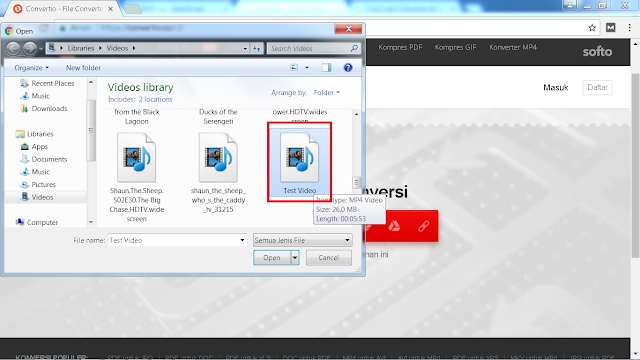Select the Test Video file thumbnail

tap(300, 162)
